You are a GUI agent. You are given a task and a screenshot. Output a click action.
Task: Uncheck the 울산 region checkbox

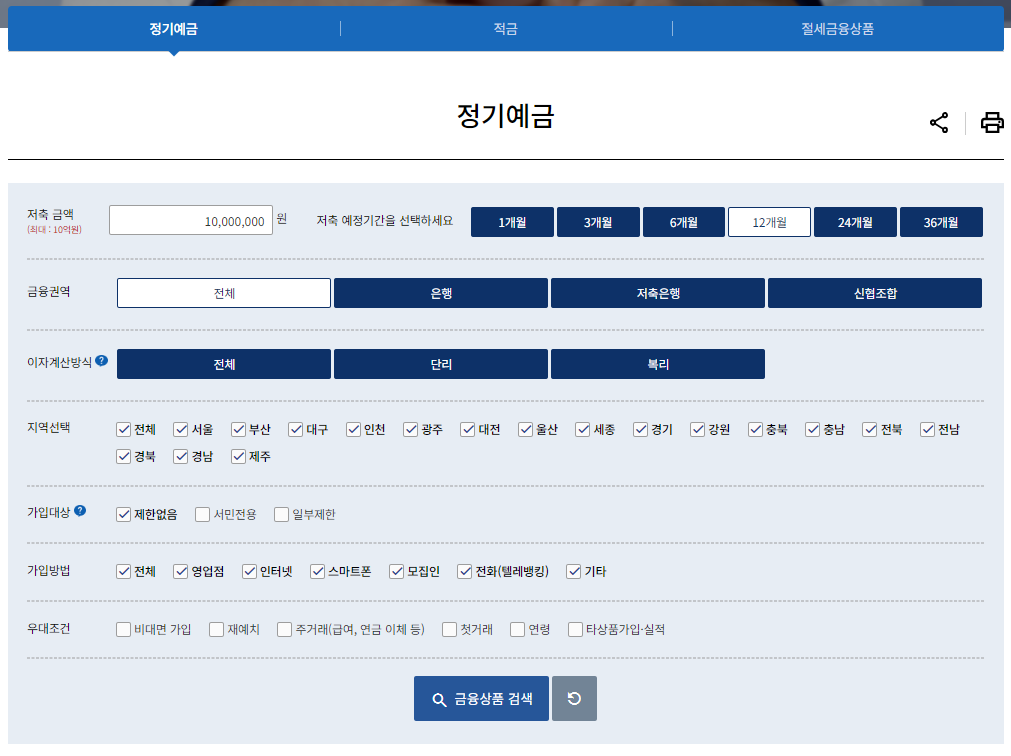(x=525, y=430)
